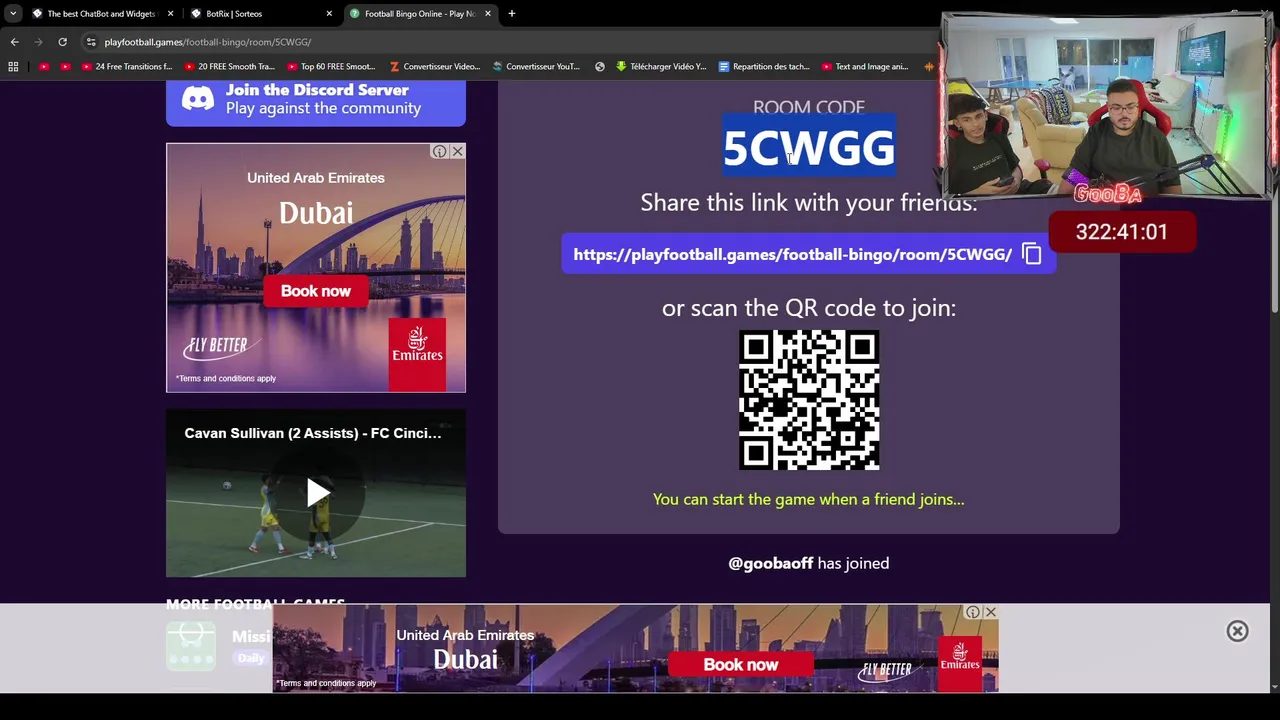1280x720 pixels.
Task: Go forward to next page
Action: click(x=38, y=42)
